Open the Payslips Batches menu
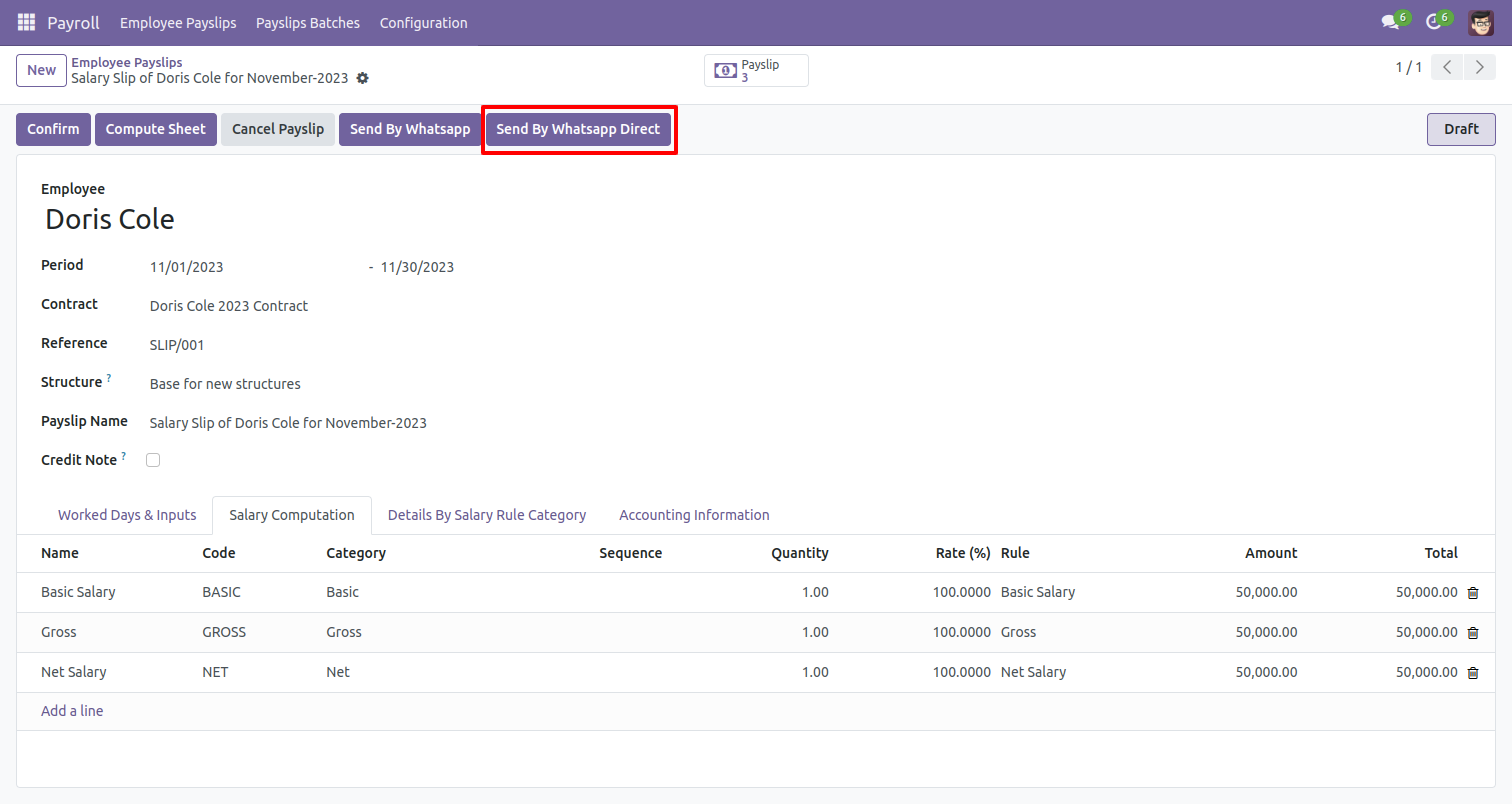This screenshot has width=1512, height=804. (308, 22)
